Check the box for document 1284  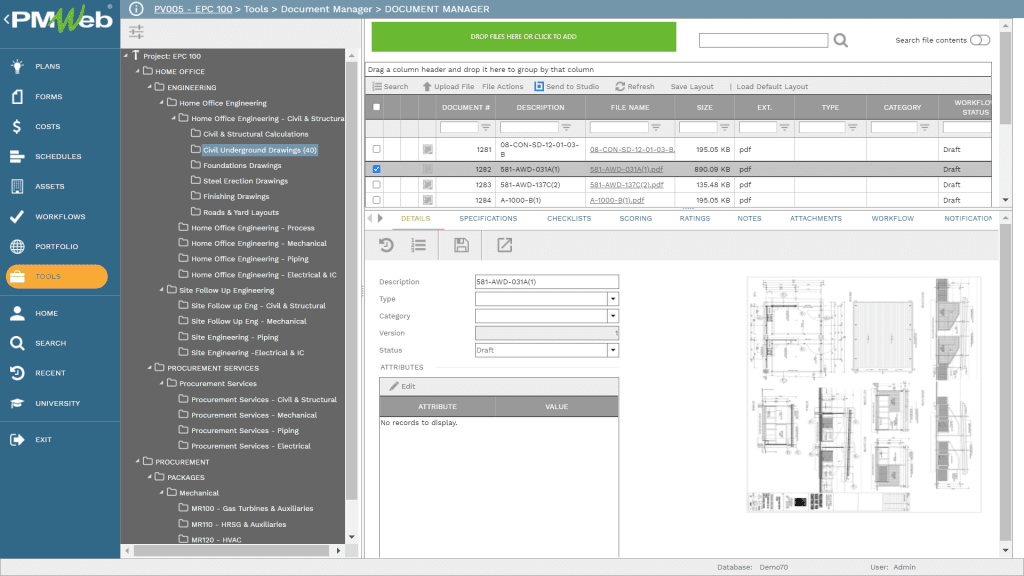click(x=376, y=200)
